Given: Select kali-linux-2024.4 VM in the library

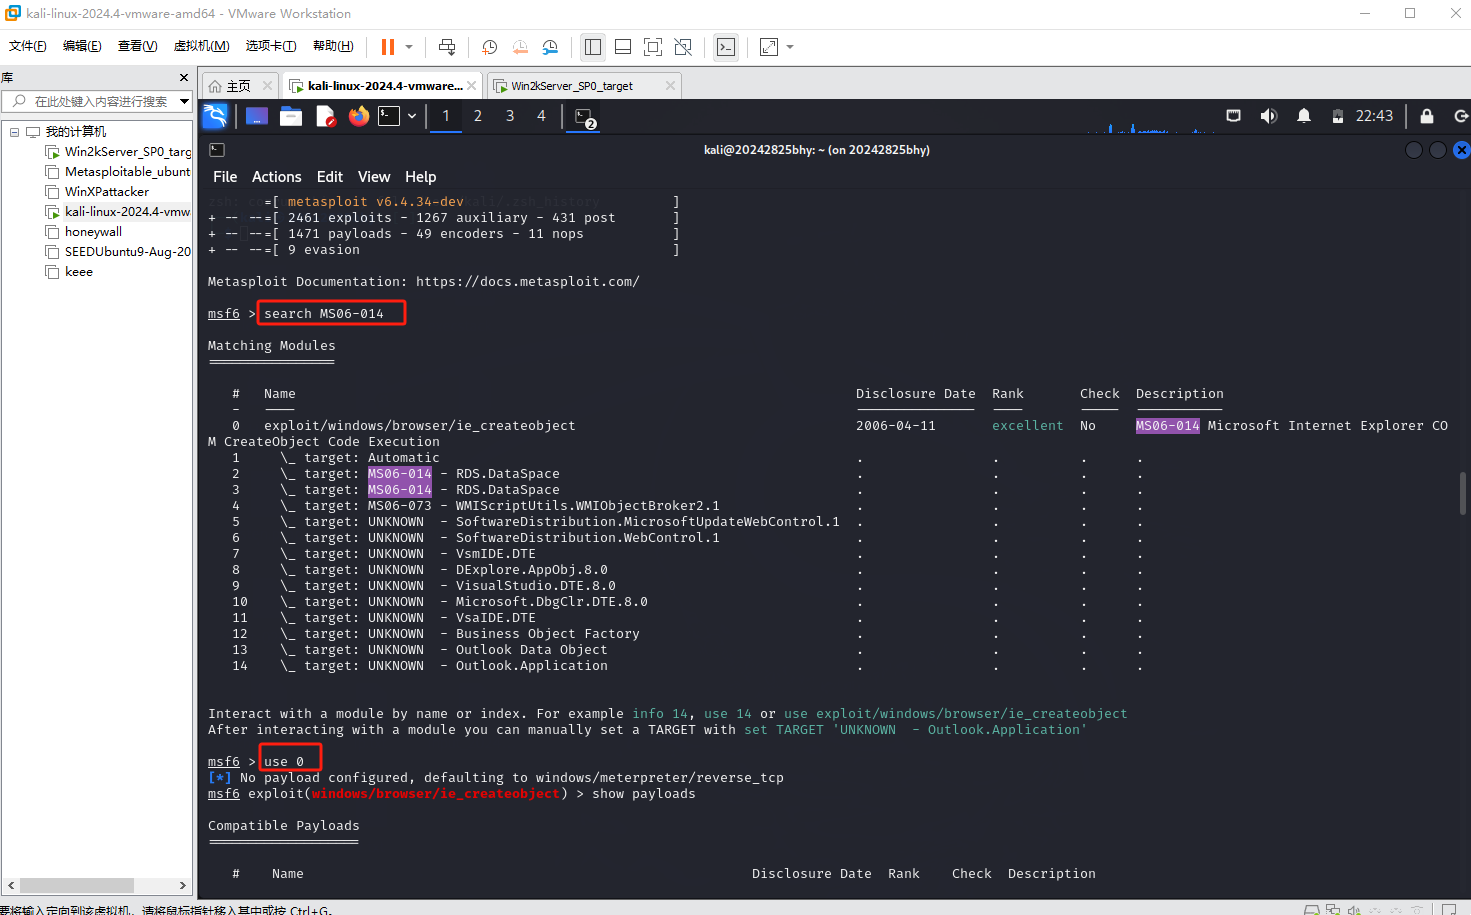Looking at the screenshot, I should pyautogui.click(x=118, y=212).
